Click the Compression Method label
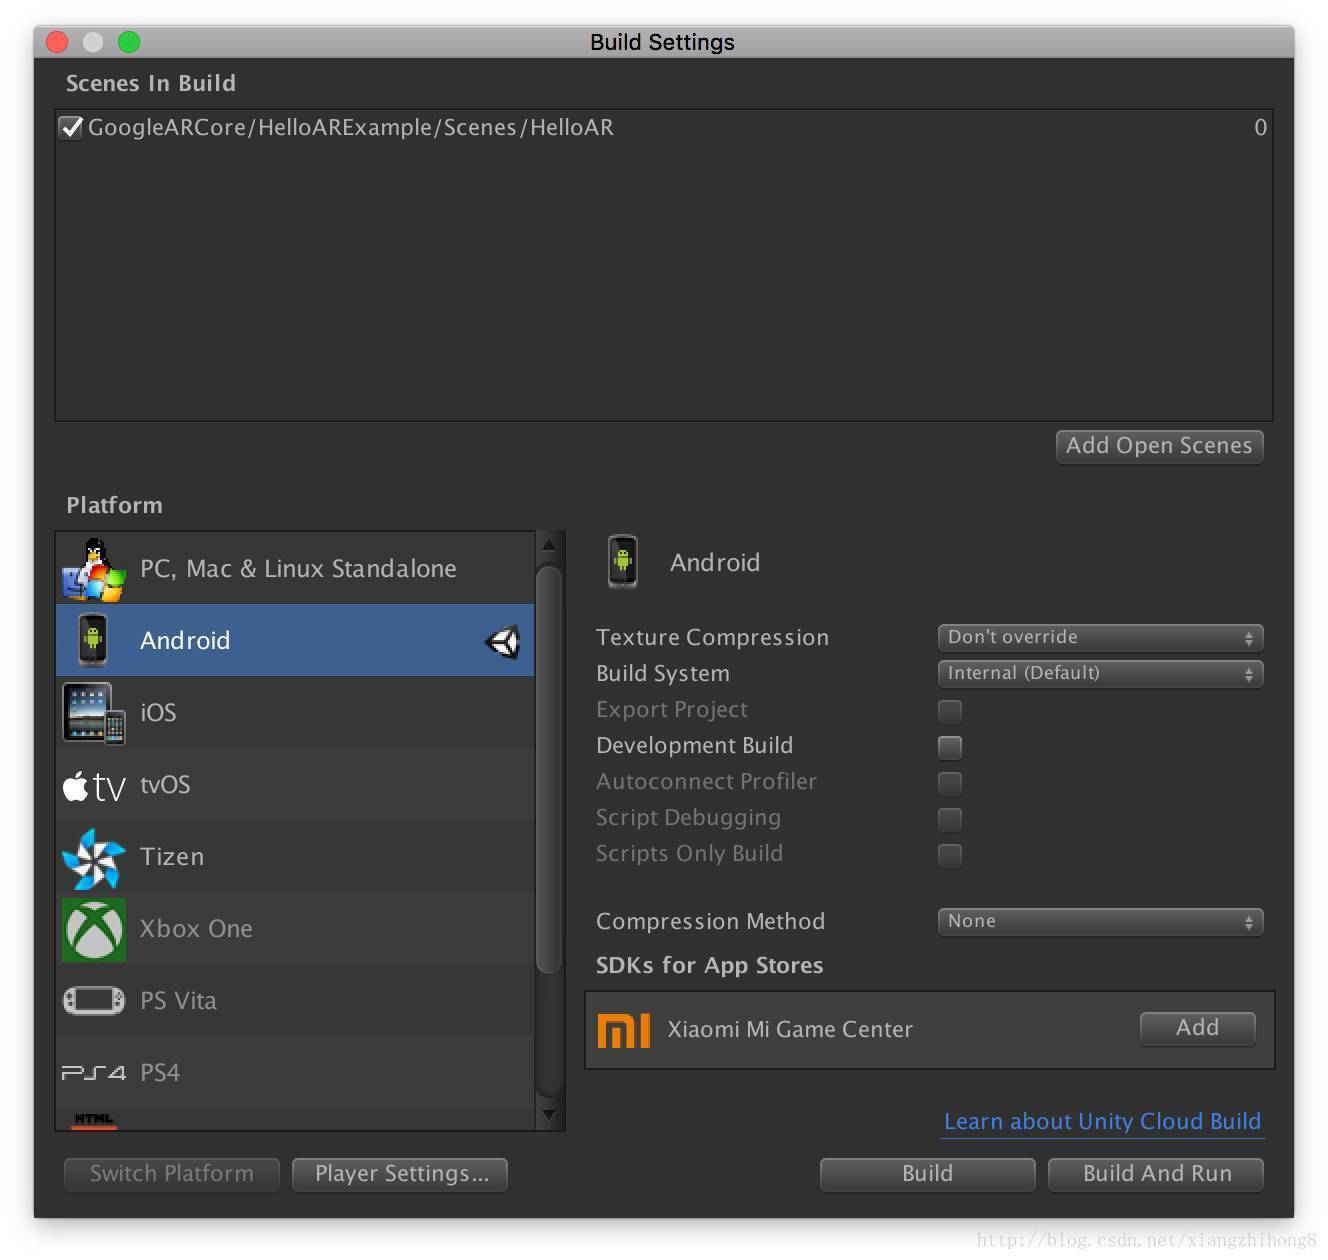This screenshot has height=1260, width=1328. (710, 922)
